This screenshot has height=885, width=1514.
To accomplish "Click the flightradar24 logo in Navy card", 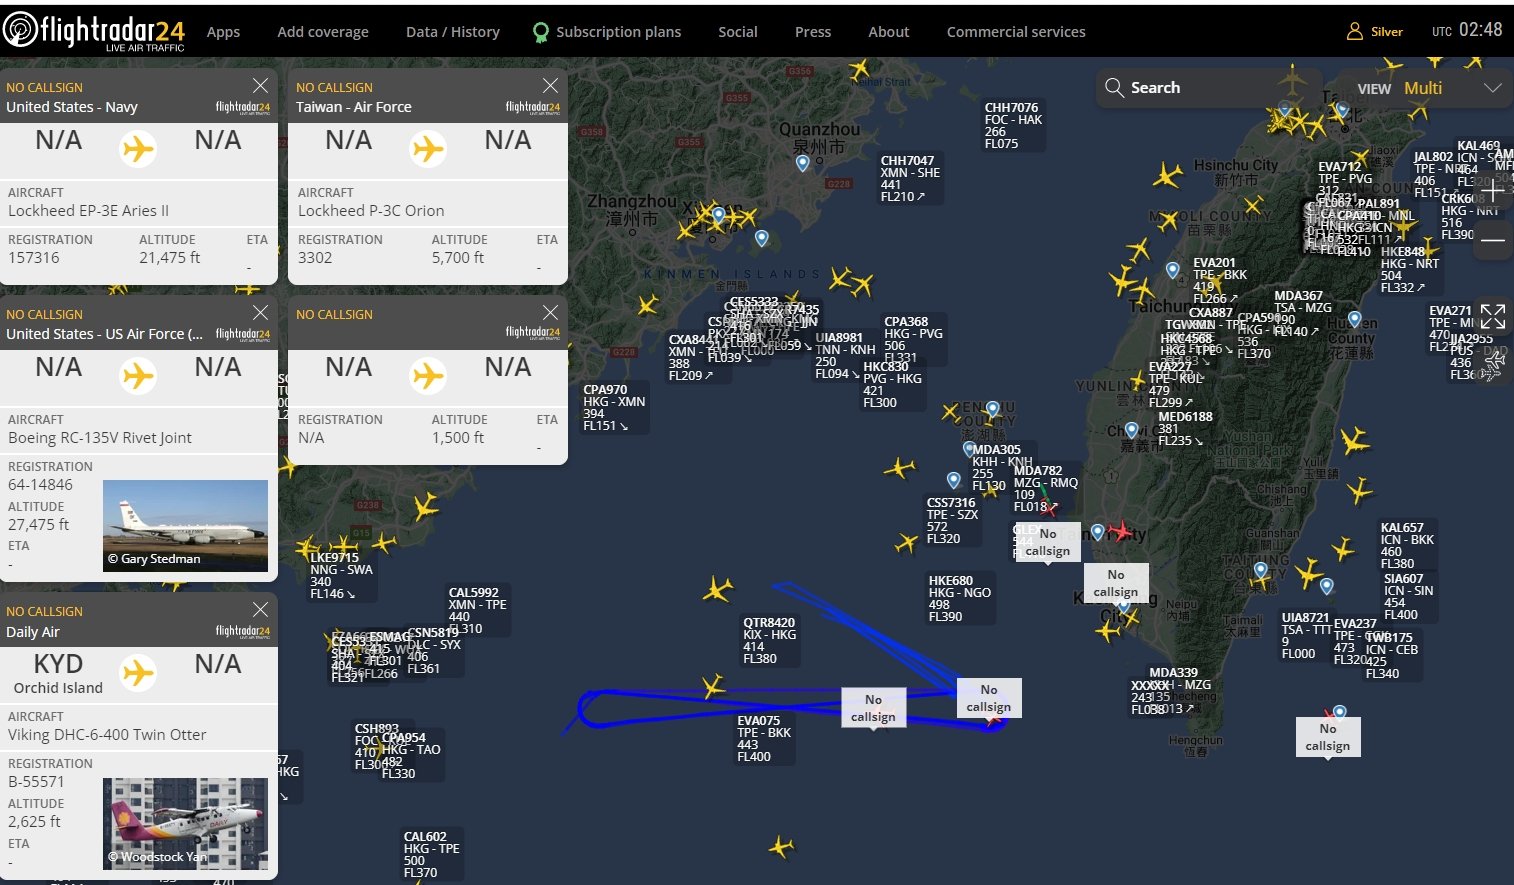I will [x=243, y=107].
